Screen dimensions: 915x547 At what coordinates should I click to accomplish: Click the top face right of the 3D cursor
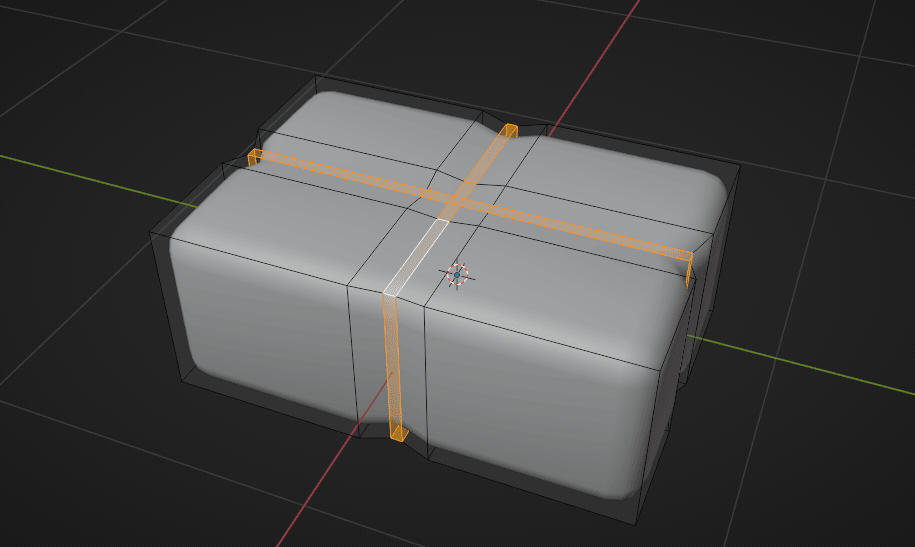click(560, 290)
